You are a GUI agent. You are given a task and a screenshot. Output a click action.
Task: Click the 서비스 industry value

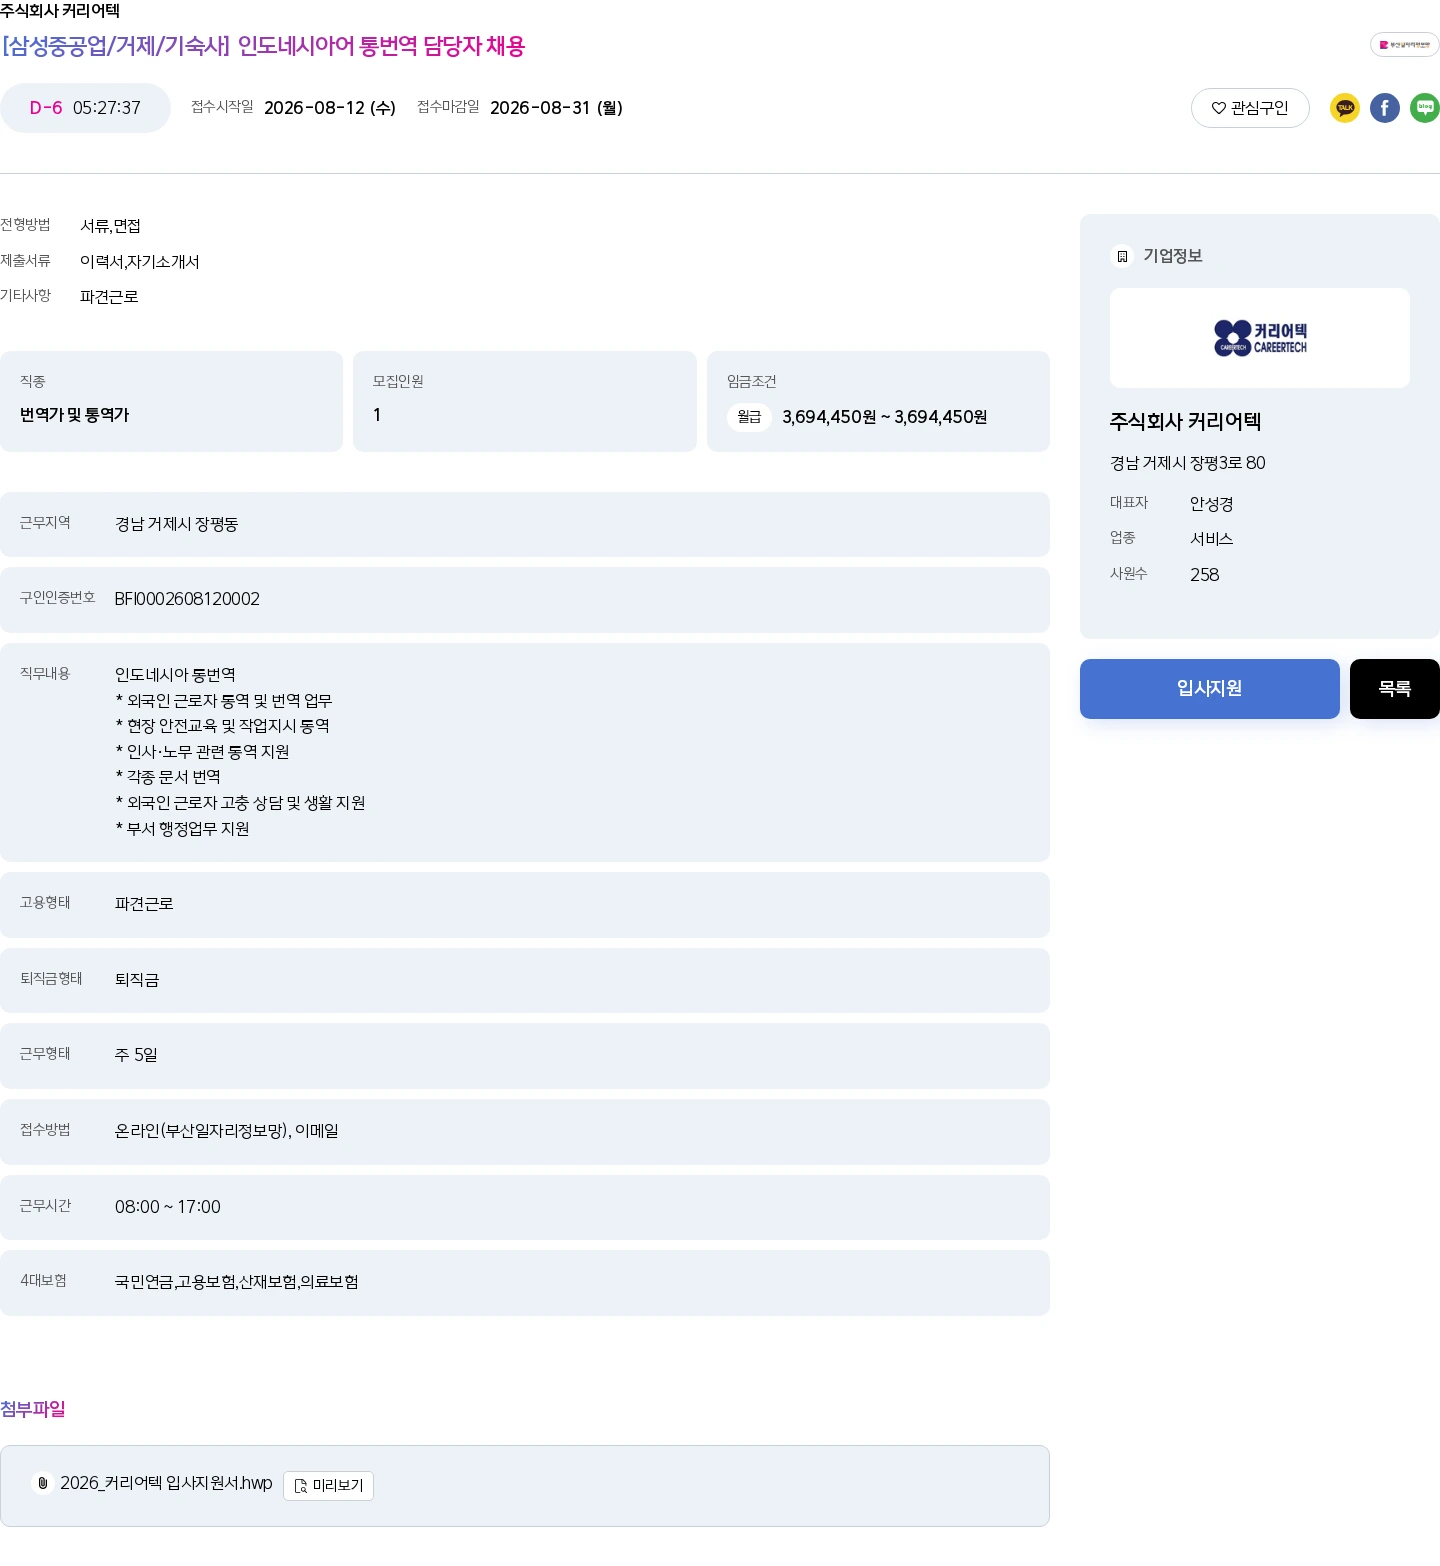pos(1211,539)
